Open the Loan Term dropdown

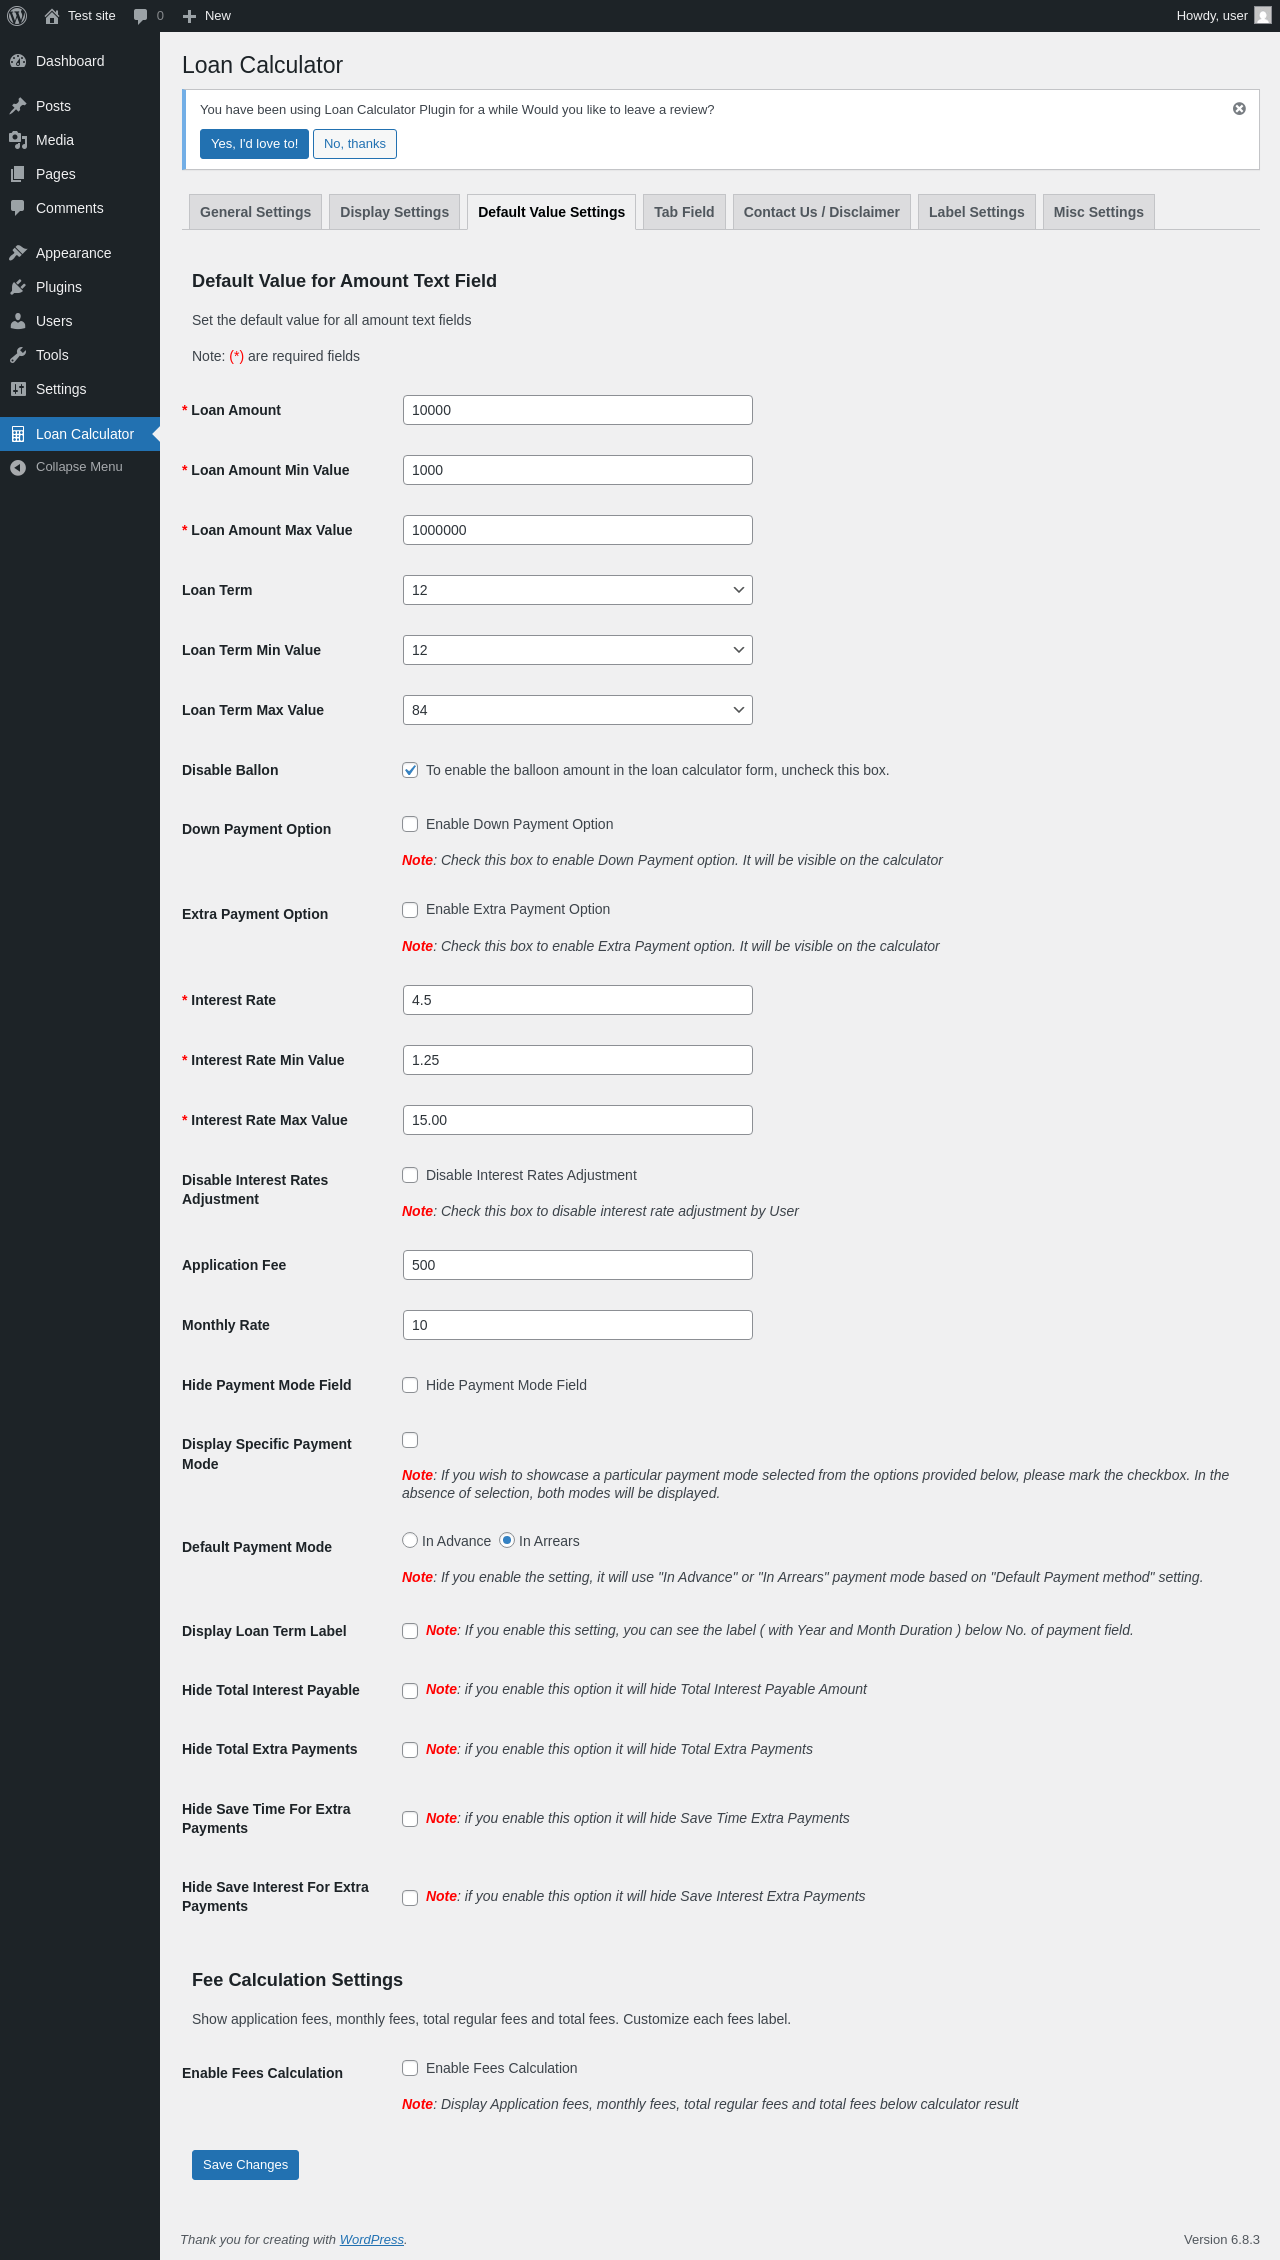tap(577, 590)
